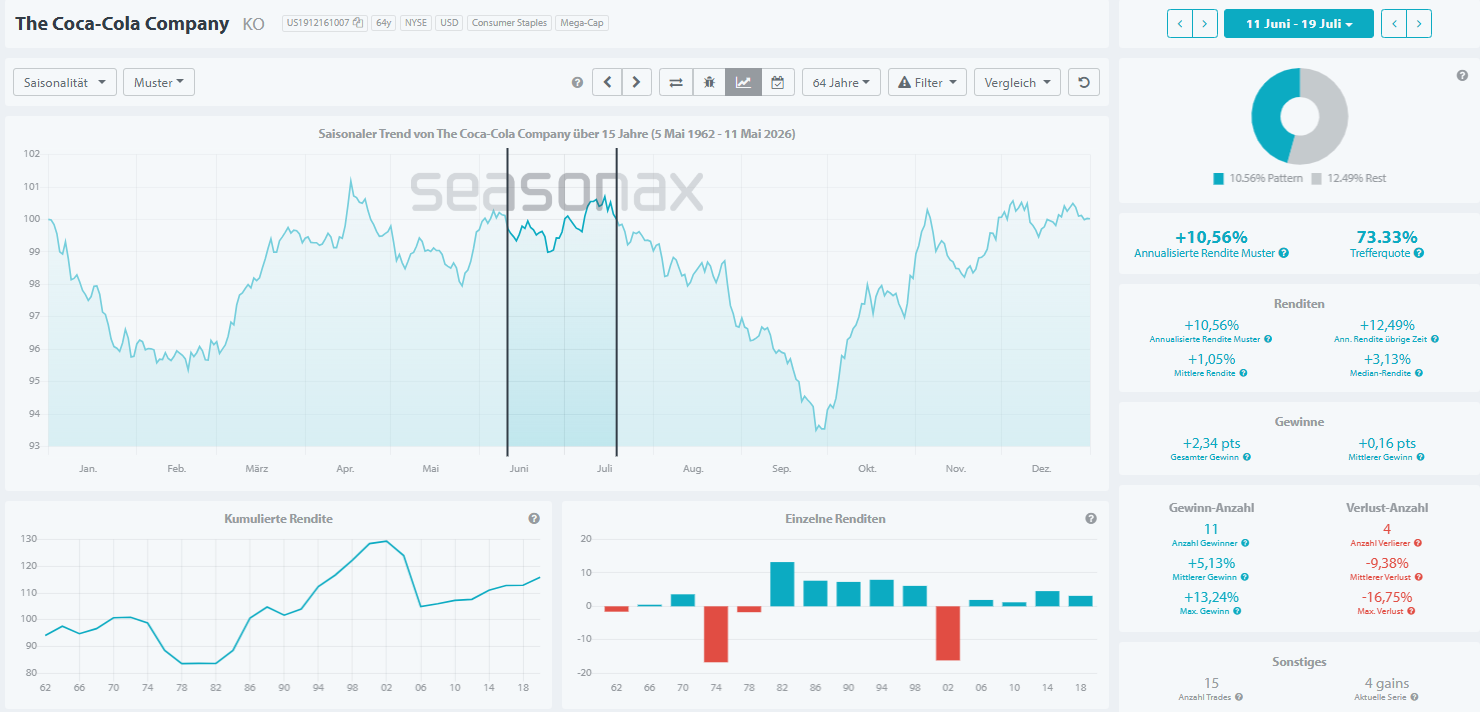Show help for Median-Rendite

[1419, 373]
